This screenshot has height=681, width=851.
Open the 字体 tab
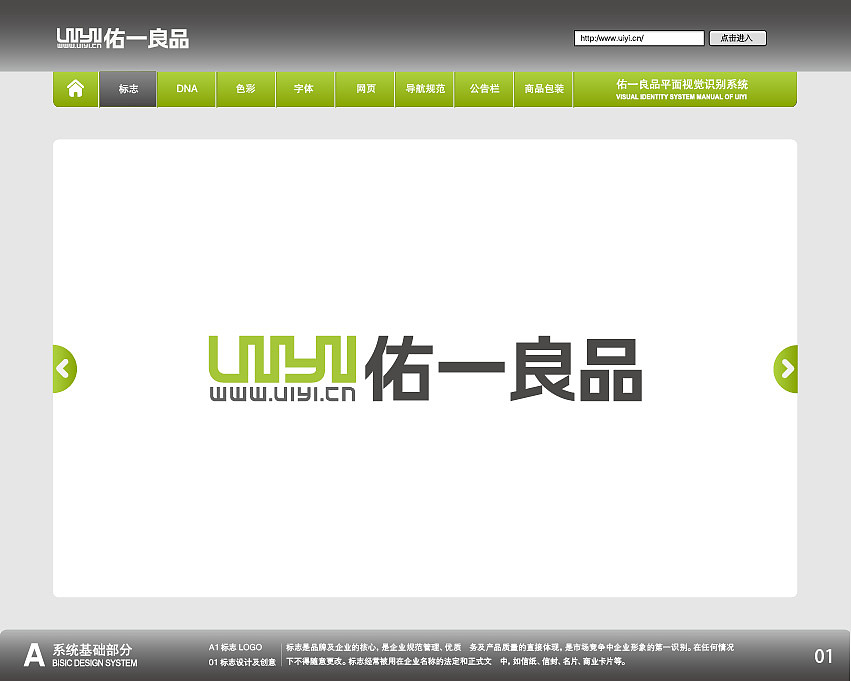click(304, 89)
